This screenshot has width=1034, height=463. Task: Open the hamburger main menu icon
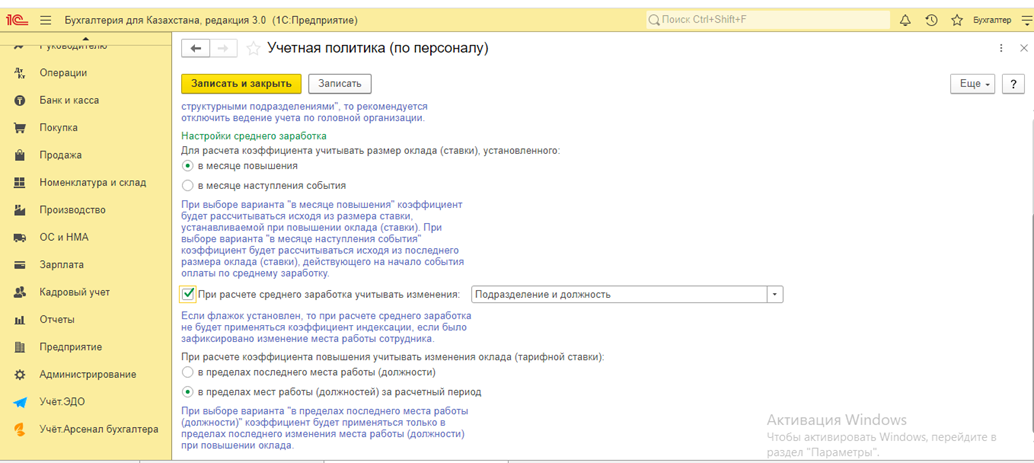coord(45,20)
